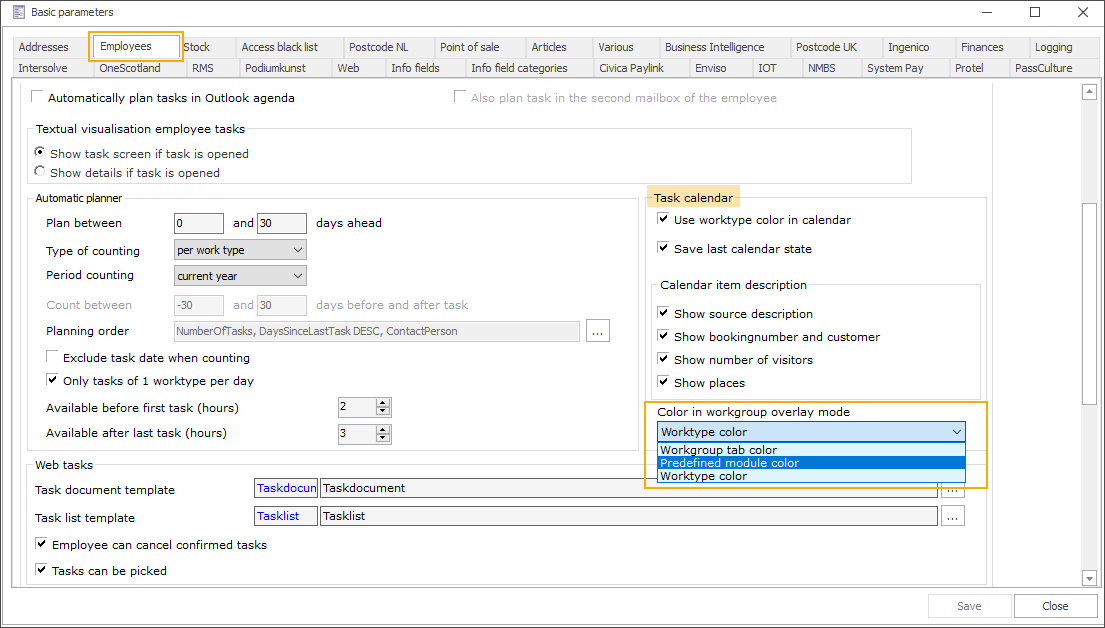The image size is (1105, 628).
Task: Uncheck Show places option
Action: 663,382
